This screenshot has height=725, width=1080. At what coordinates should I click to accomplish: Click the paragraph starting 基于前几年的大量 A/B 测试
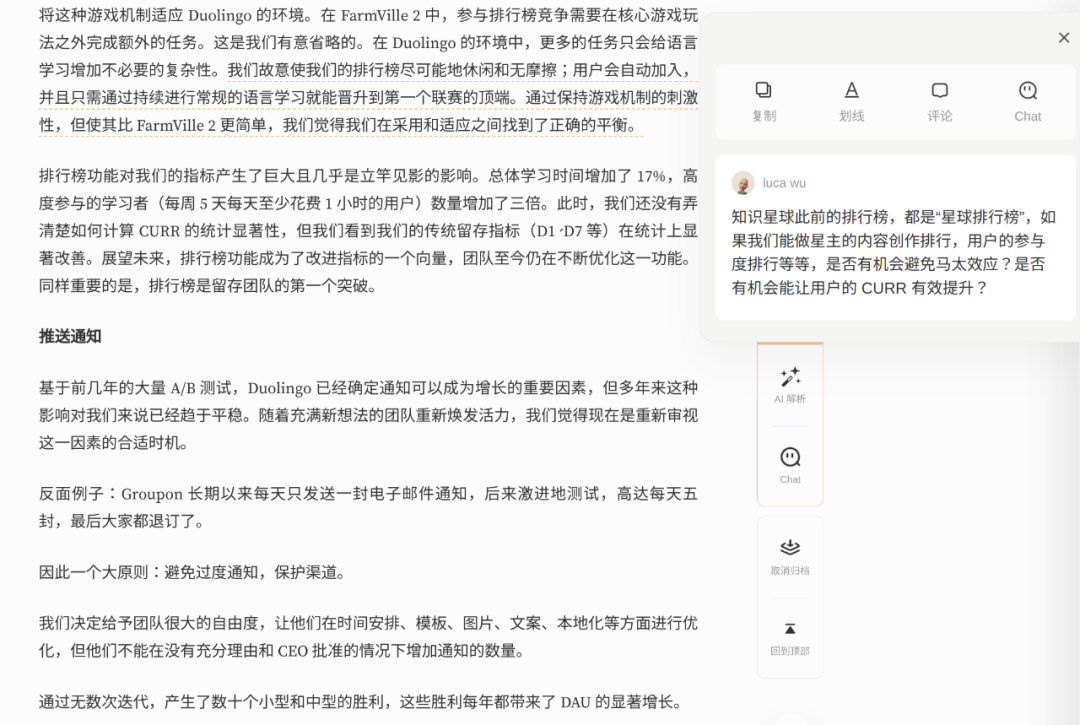368,415
